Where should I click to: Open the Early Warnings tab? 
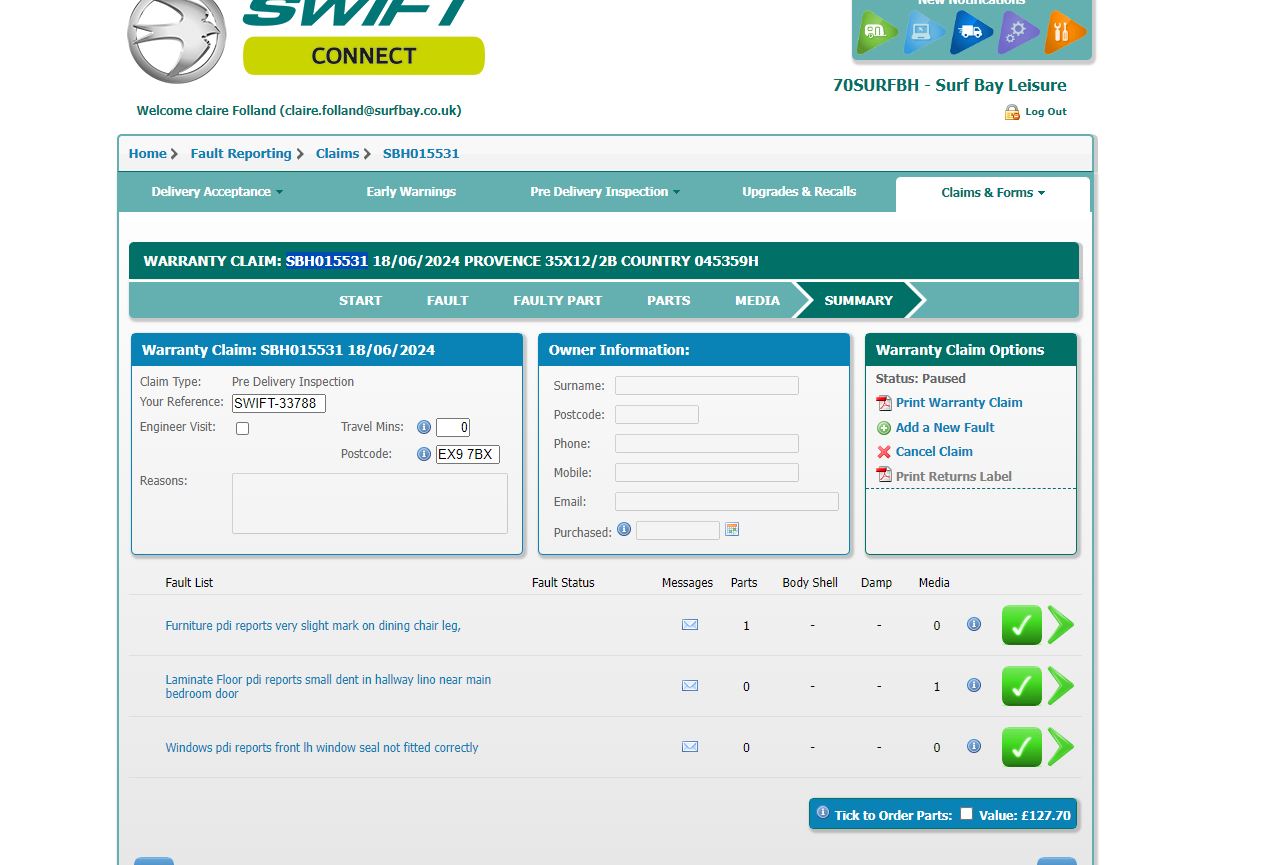pos(411,192)
